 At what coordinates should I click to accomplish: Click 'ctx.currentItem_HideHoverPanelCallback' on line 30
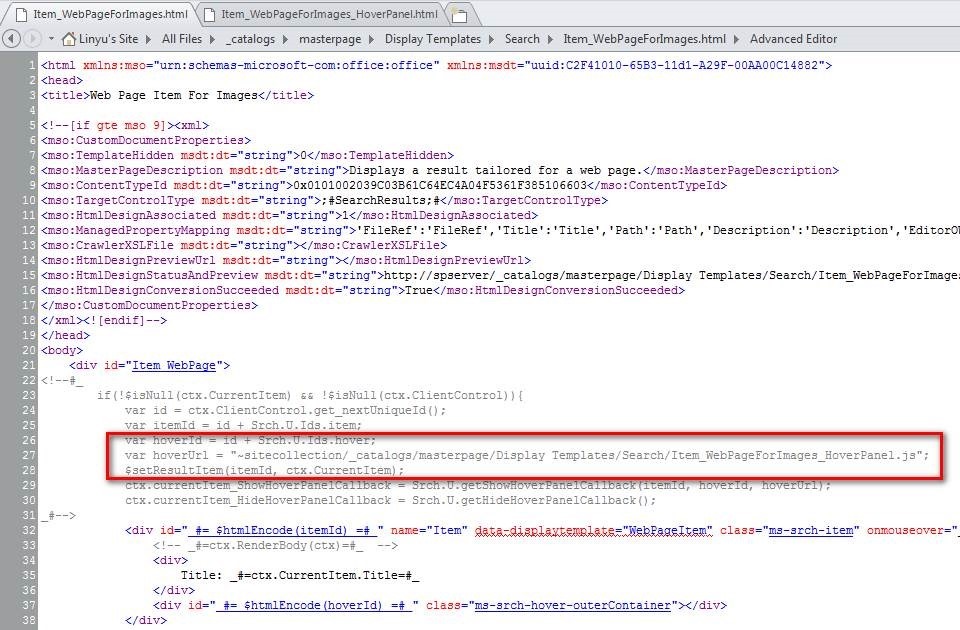258,500
